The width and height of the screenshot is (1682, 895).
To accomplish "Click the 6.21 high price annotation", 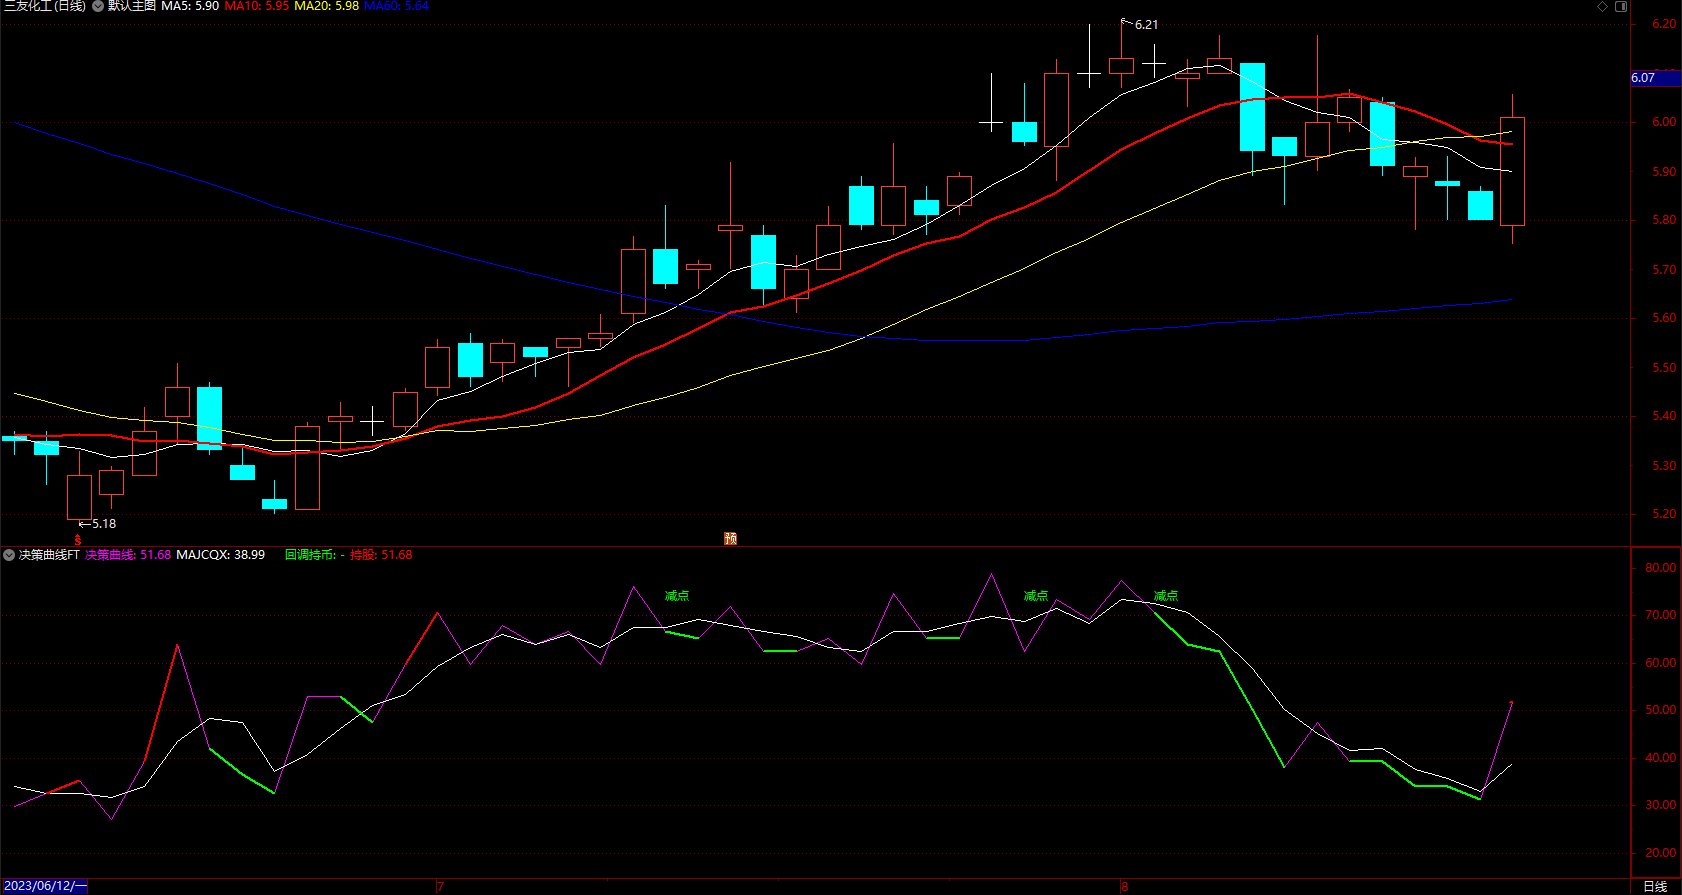I will [1146, 25].
